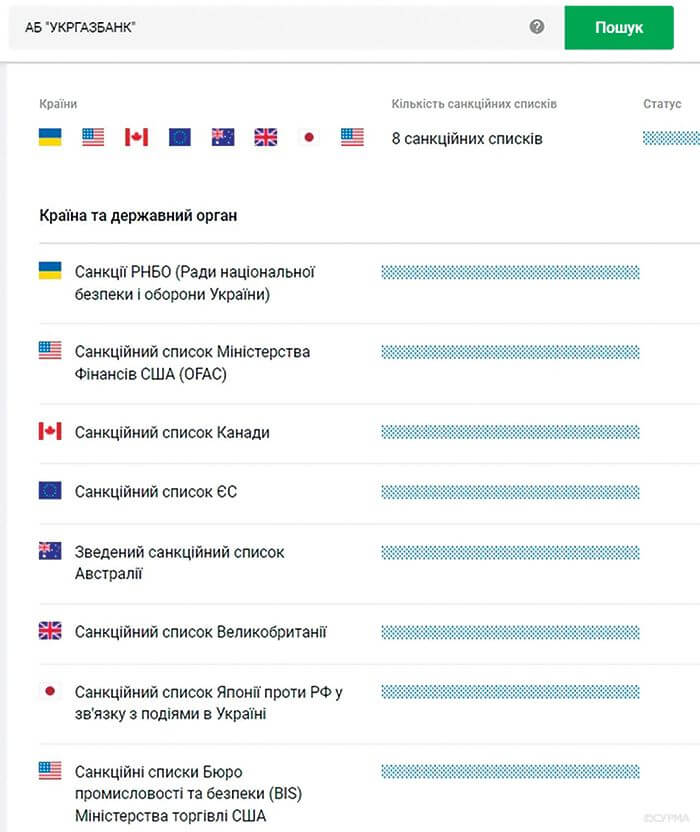Image resolution: width=700 pixels, height=832 pixels.
Task: Click the EU flag beside Санкційний список ЄС
Action: pyautogui.click(x=50, y=491)
